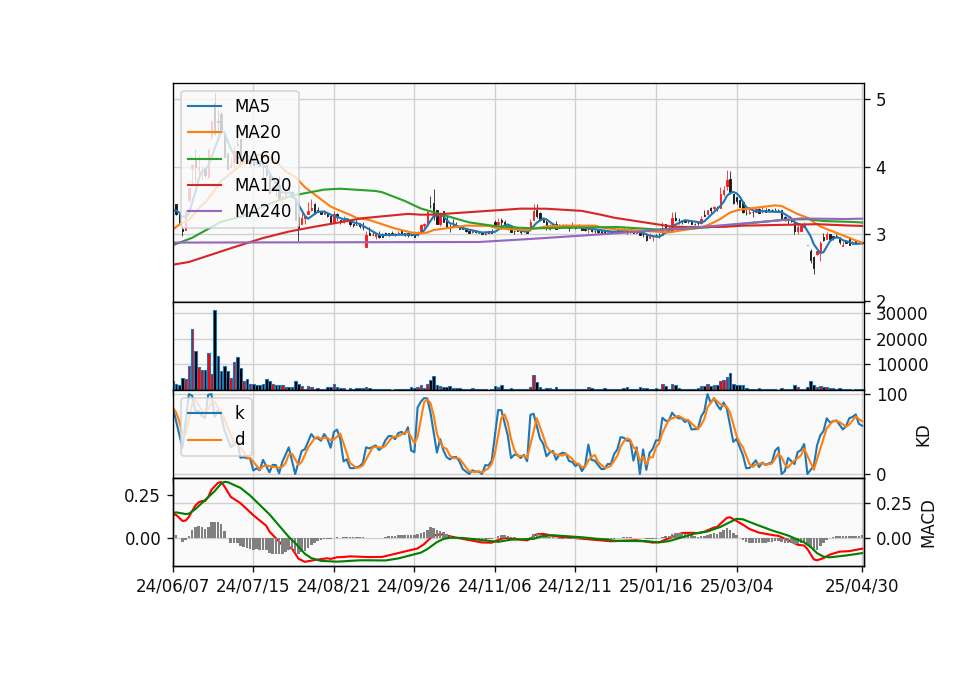Click the MA20 legend label
Viewport: 960px width, 690px height.
point(258,132)
